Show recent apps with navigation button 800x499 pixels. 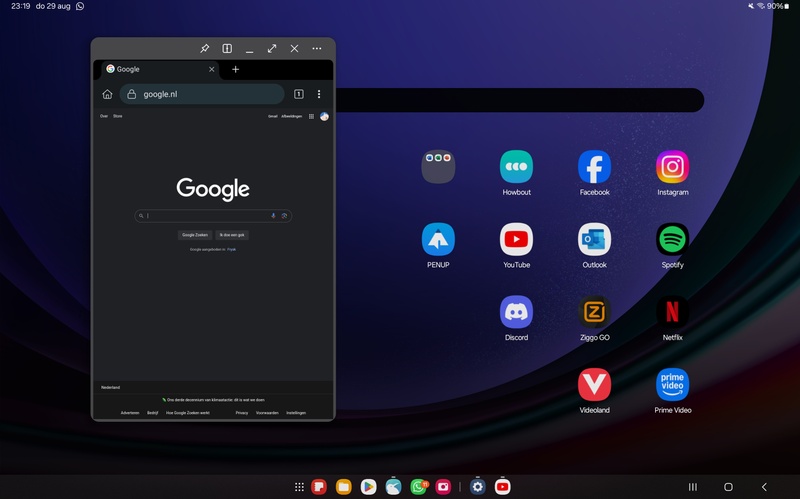tap(692, 487)
